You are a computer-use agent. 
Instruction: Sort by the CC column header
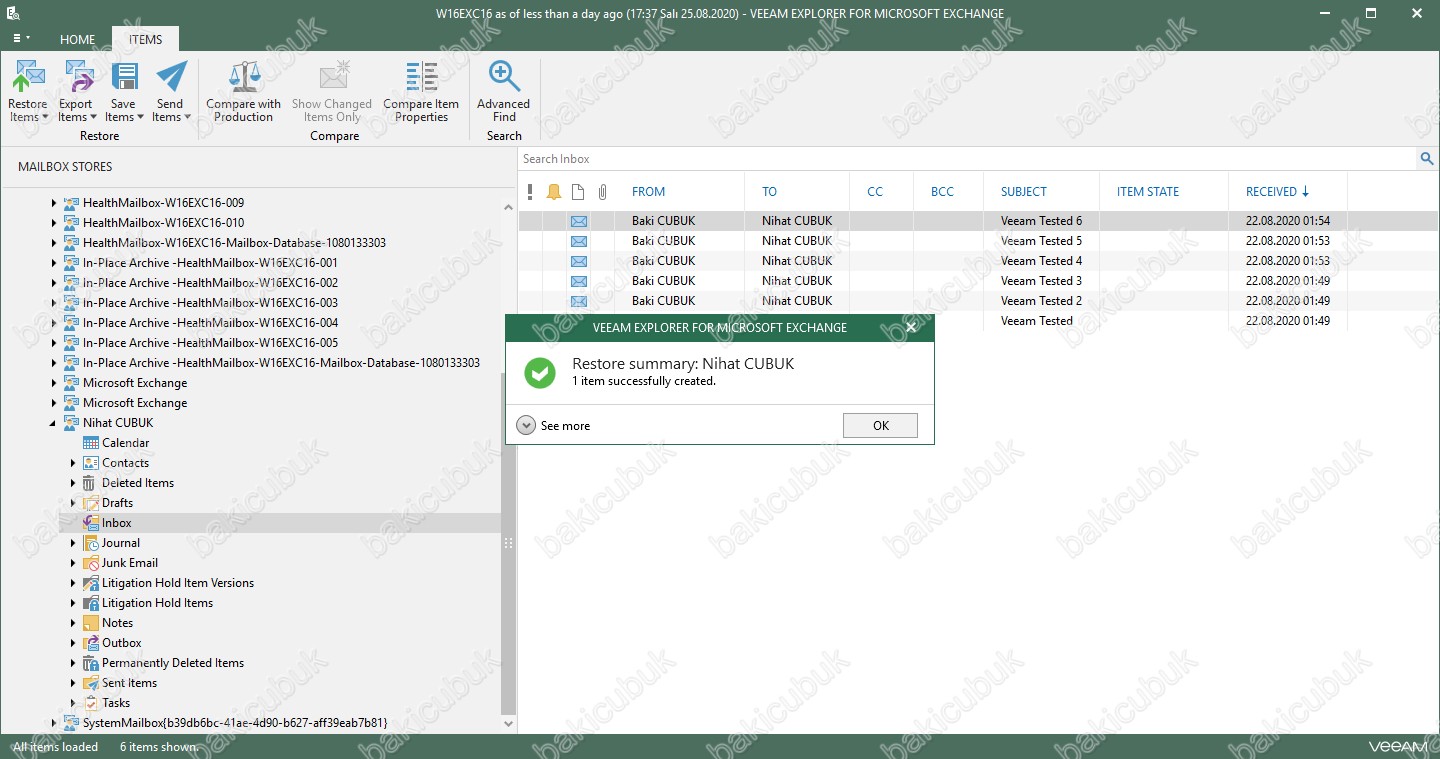click(x=875, y=192)
